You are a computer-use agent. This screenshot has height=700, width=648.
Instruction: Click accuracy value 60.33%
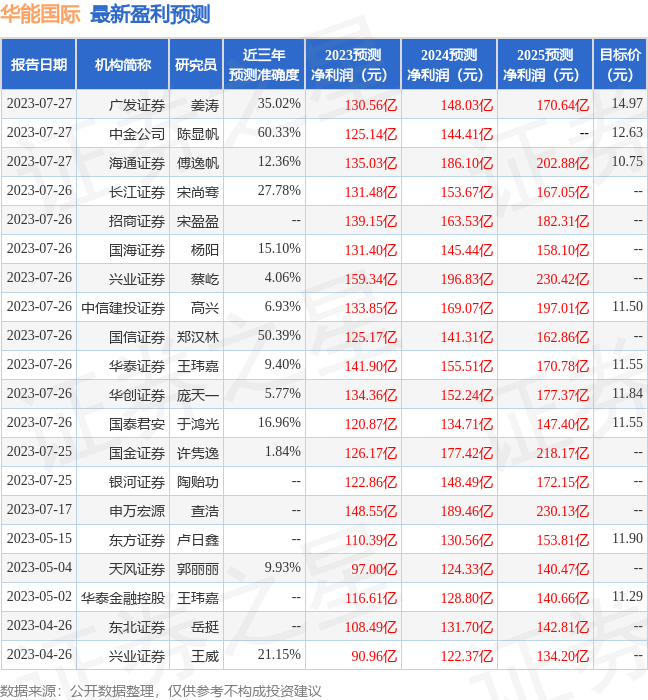[279, 133]
